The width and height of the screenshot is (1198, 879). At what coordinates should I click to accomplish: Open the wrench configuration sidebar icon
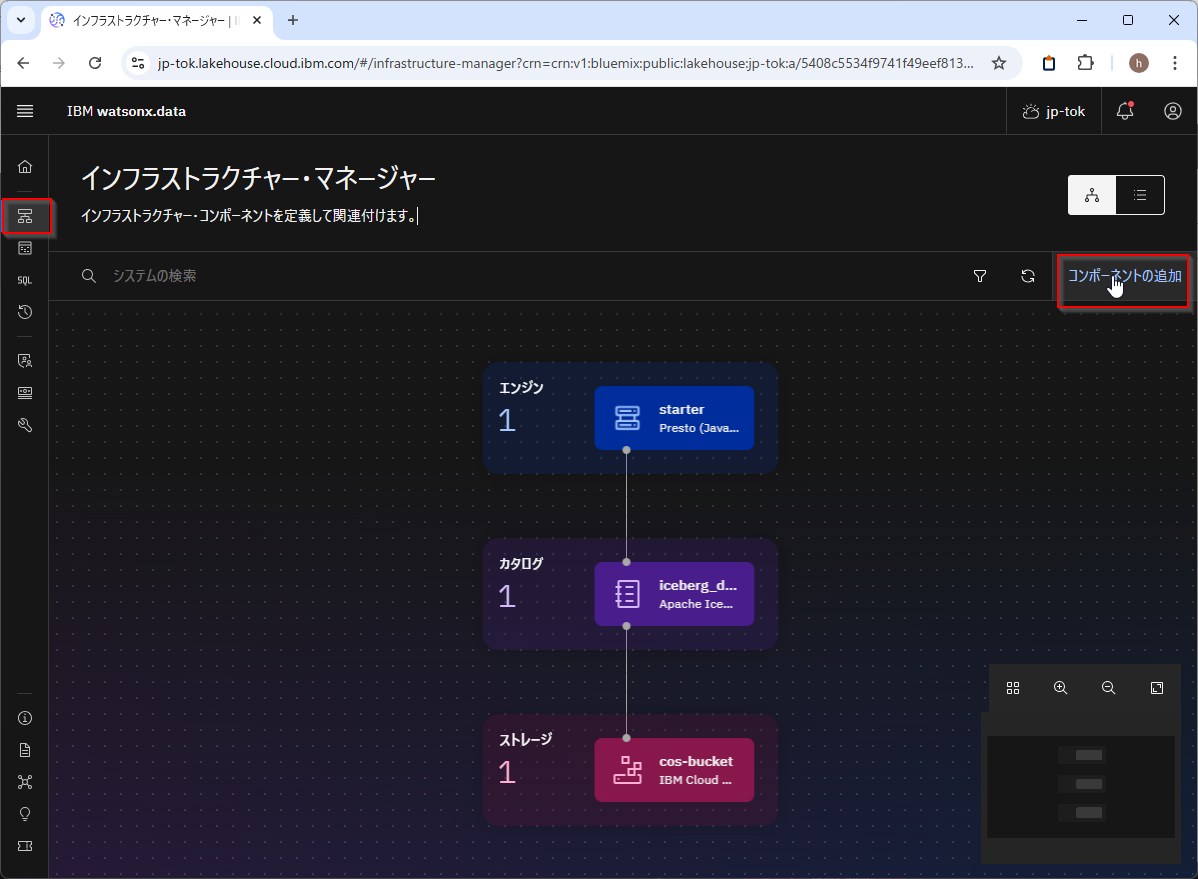click(25, 425)
